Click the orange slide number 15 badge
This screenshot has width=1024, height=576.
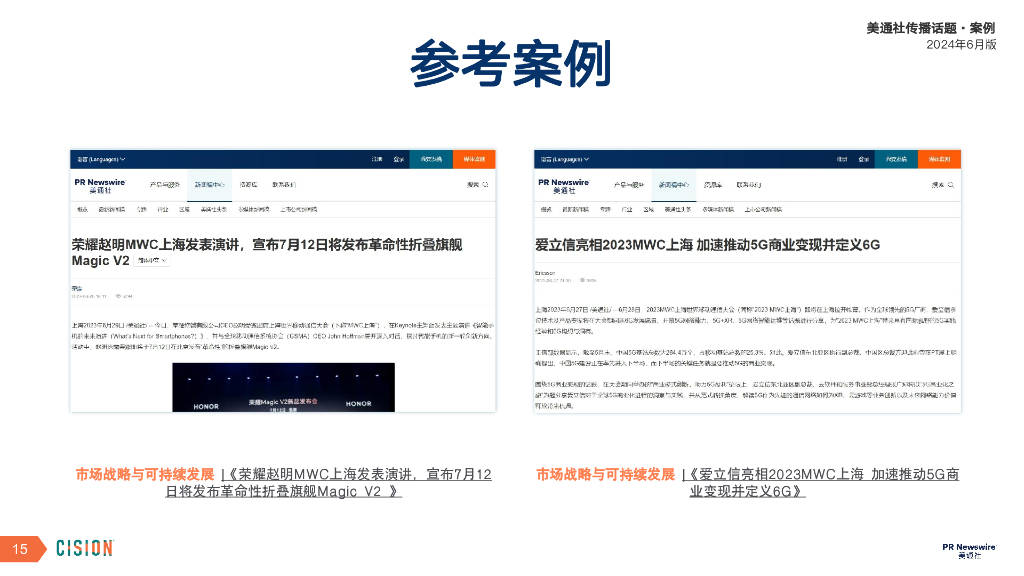[x=23, y=549]
